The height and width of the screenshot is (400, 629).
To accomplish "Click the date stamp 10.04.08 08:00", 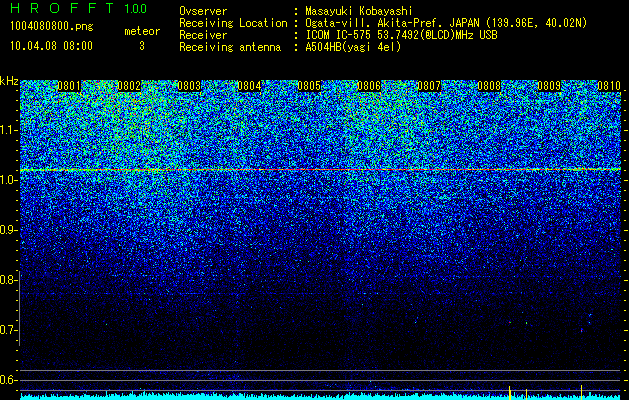I will click(x=51, y=46).
